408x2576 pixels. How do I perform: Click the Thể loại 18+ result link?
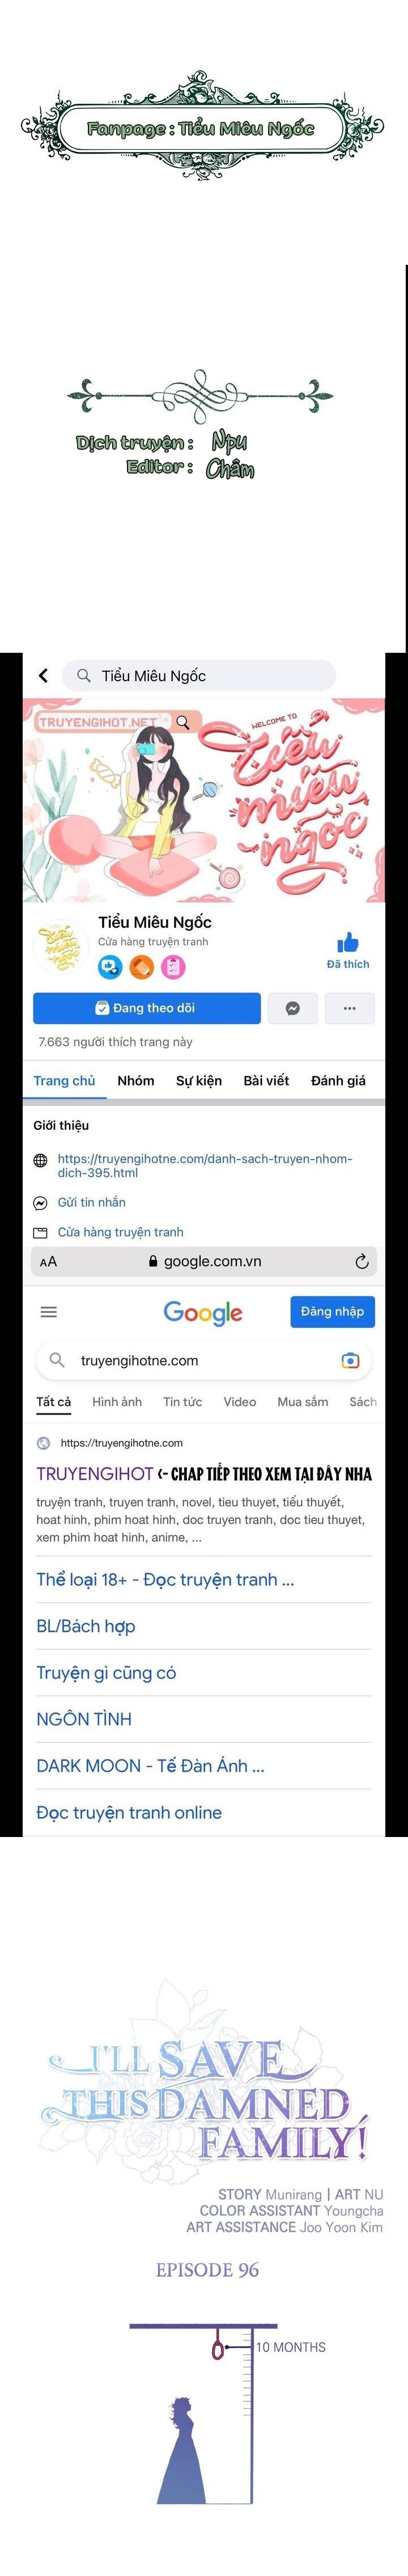click(165, 1579)
